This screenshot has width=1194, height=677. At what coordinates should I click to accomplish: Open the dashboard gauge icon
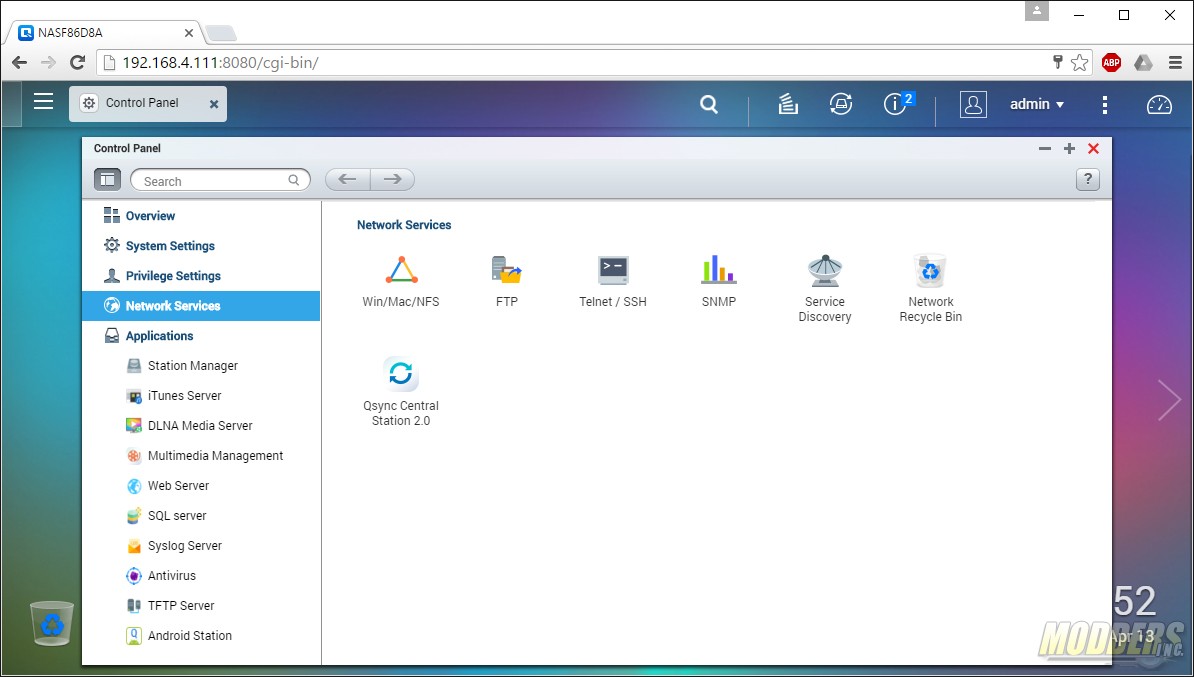(1159, 104)
